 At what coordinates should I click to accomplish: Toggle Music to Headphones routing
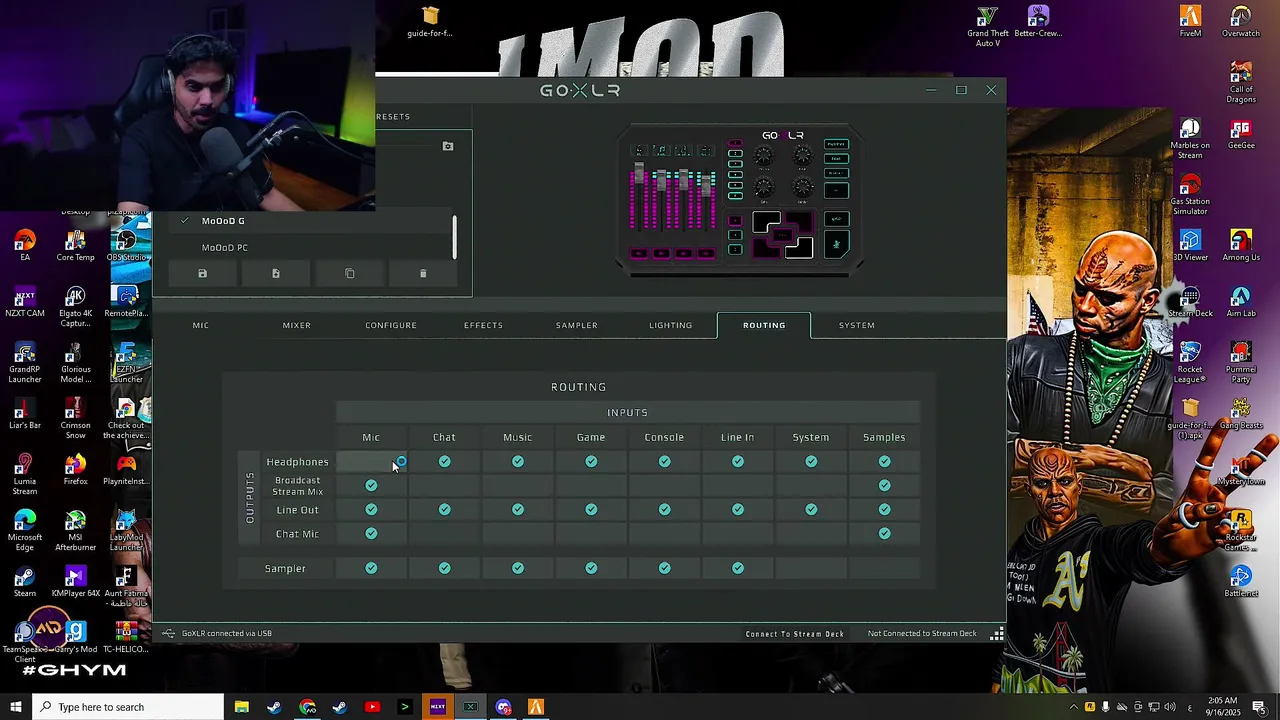click(x=518, y=462)
